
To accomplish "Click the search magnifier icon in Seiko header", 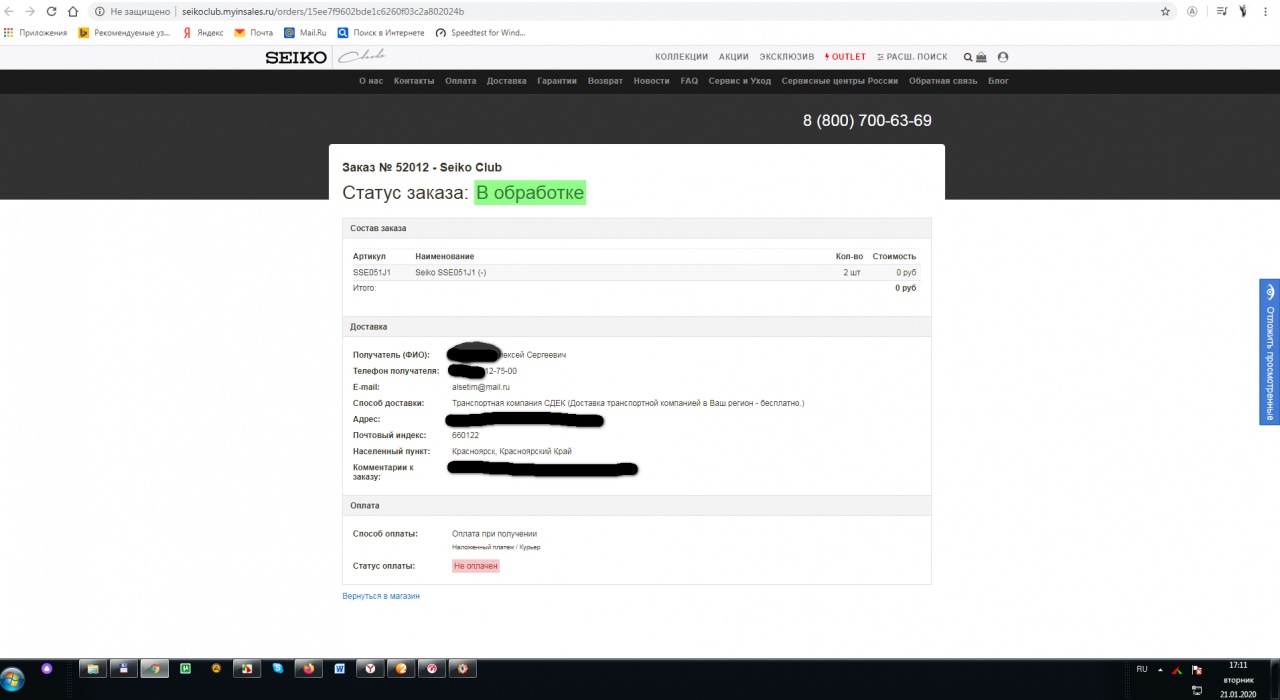I will click(x=968, y=57).
